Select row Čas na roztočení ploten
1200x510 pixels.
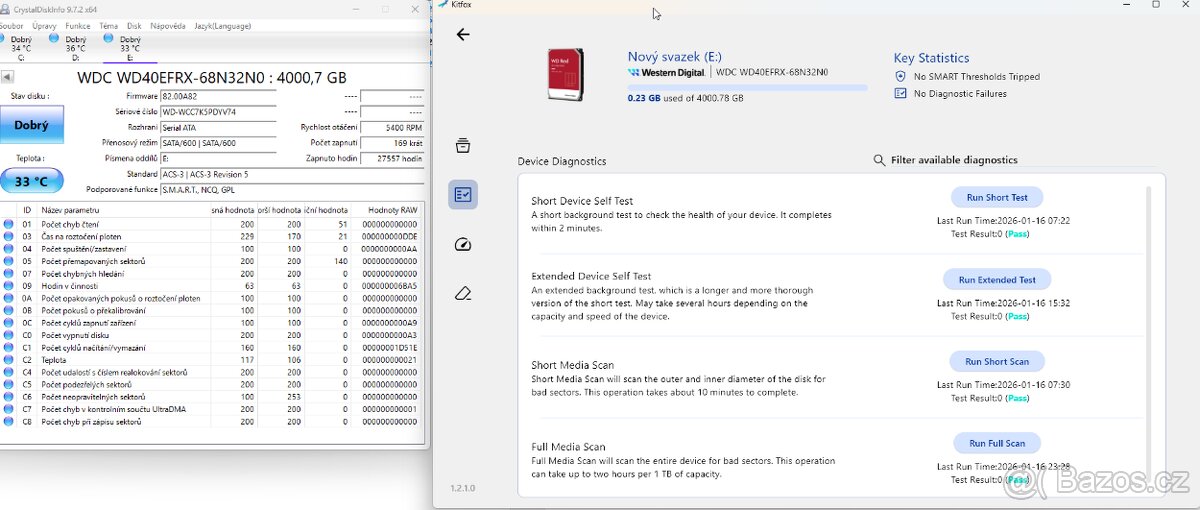[x=211, y=236]
